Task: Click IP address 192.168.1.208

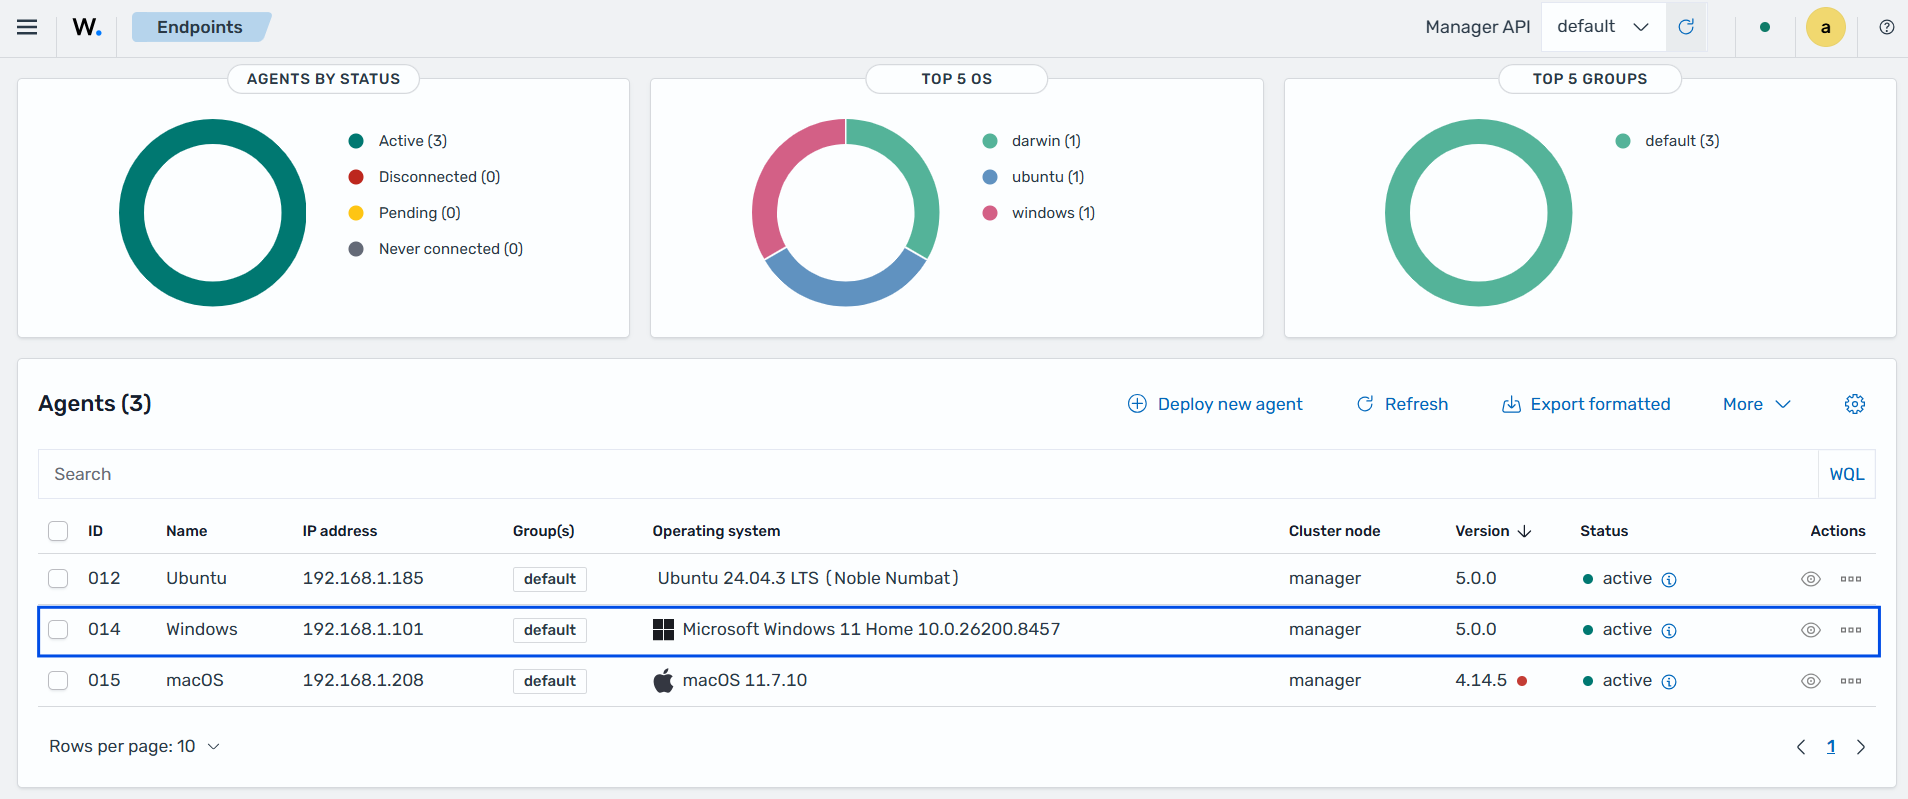Action: (x=363, y=680)
